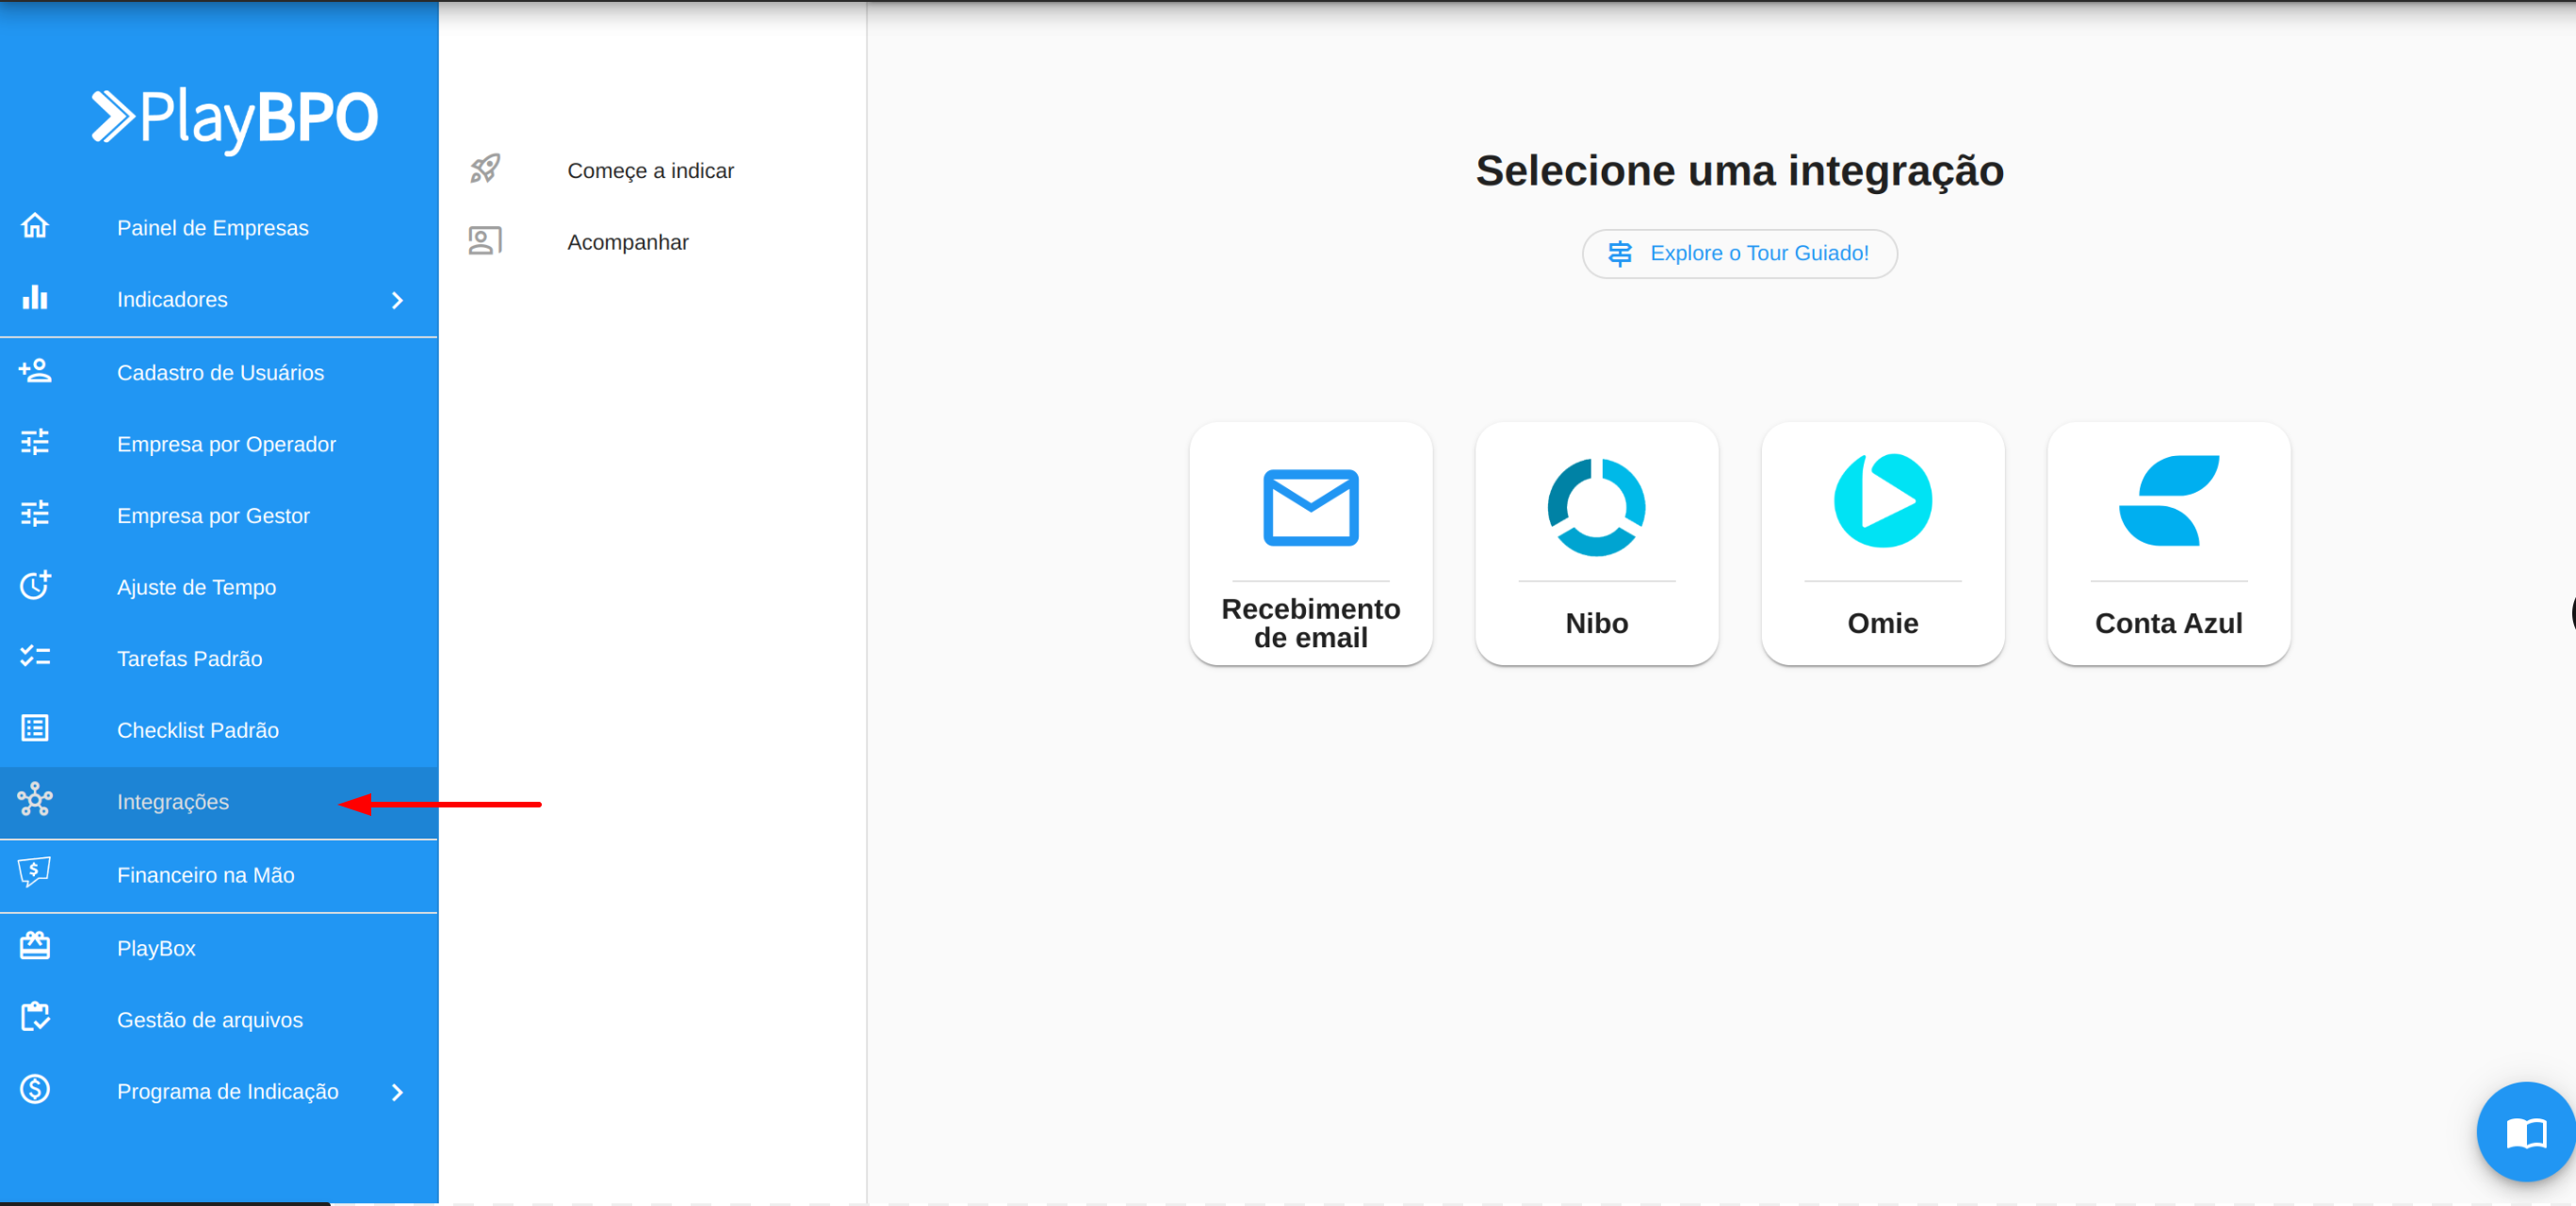Select Recebimento de email integration card label
The width and height of the screenshot is (2576, 1206).
tap(1310, 623)
